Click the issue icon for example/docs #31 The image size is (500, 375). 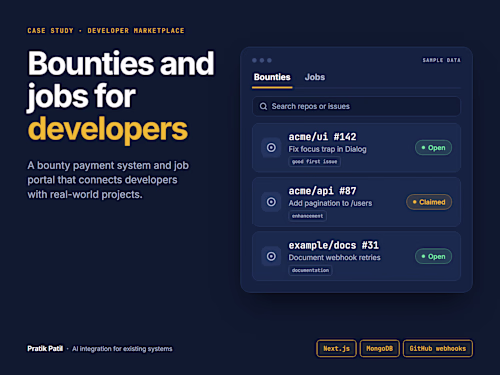coord(271,256)
